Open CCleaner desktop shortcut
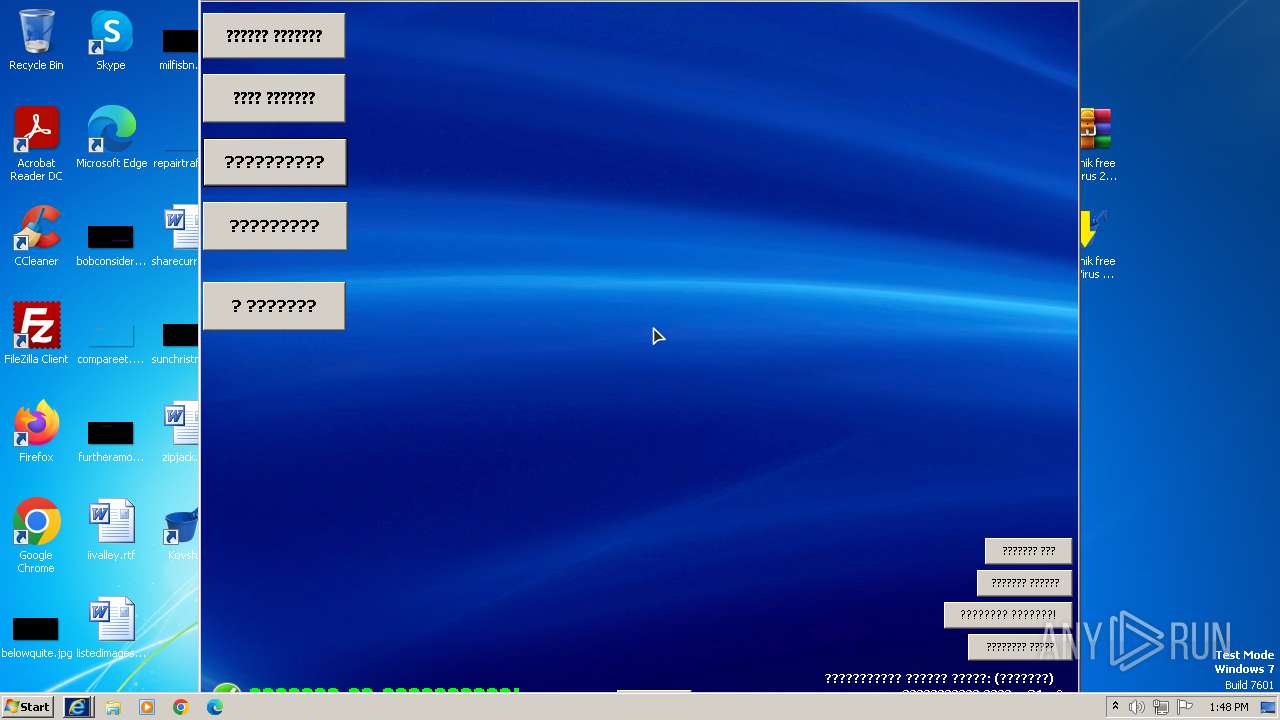This screenshot has height=720, width=1280. click(x=36, y=236)
